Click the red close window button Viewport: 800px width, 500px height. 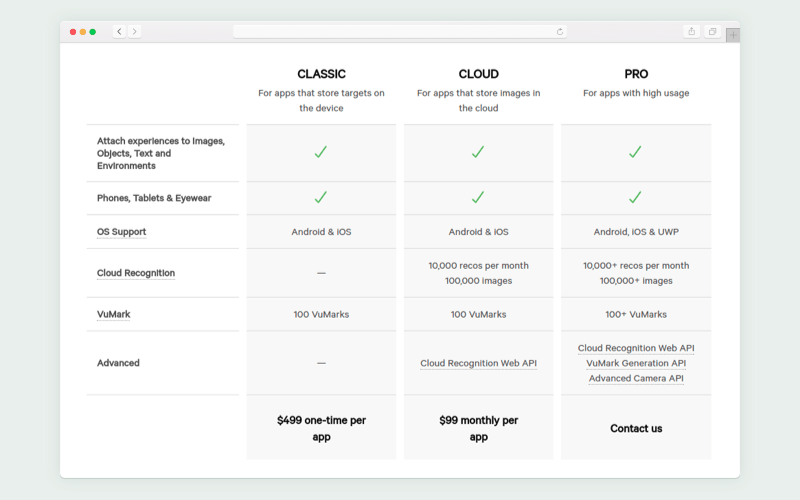coord(73,32)
